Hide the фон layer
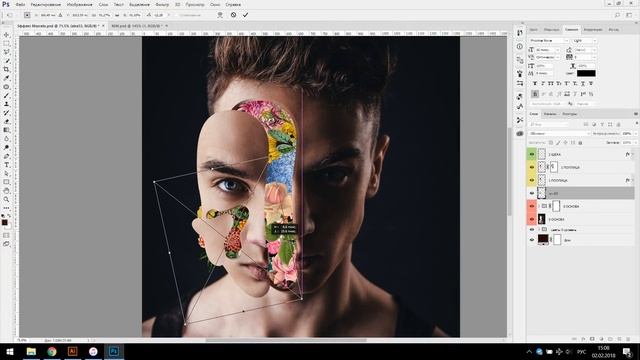This screenshot has height=360, width=640. tap(531, 240)
